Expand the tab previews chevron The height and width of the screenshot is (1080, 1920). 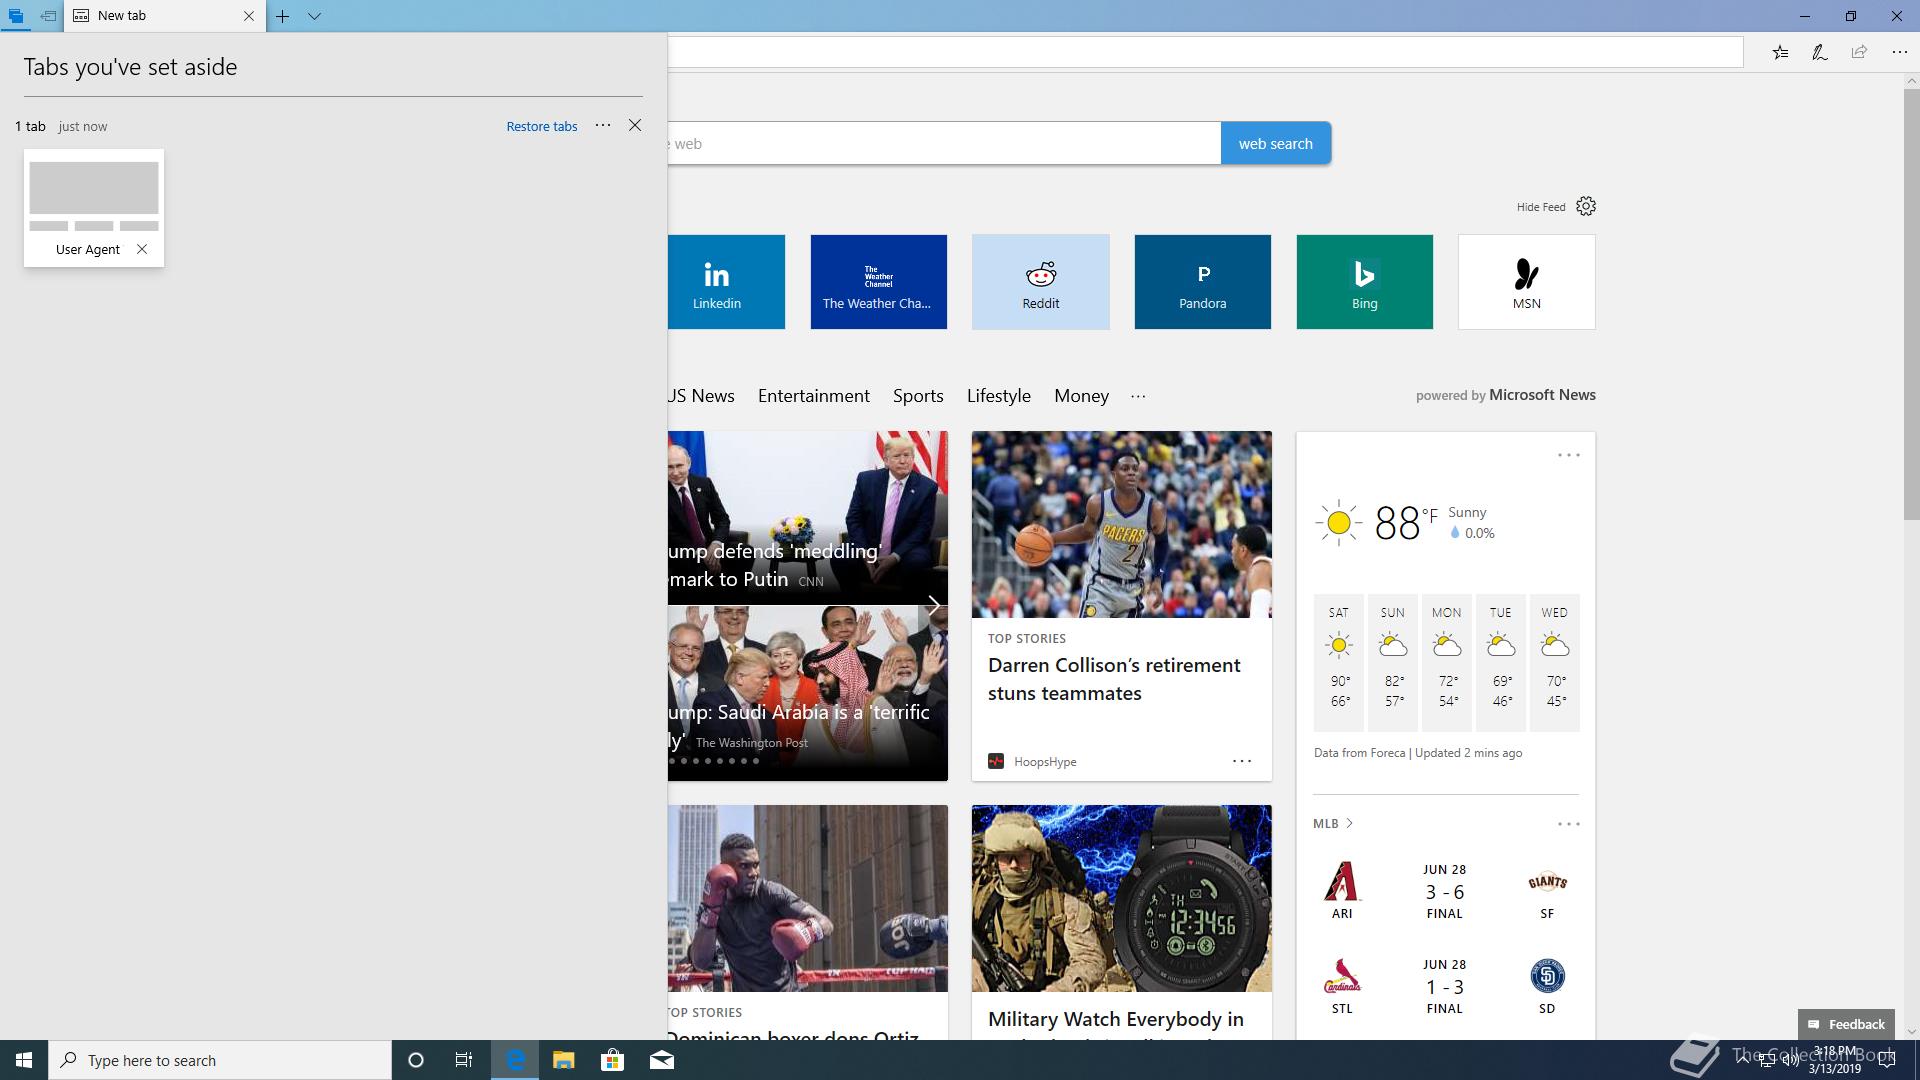click(x=314, y=16)
